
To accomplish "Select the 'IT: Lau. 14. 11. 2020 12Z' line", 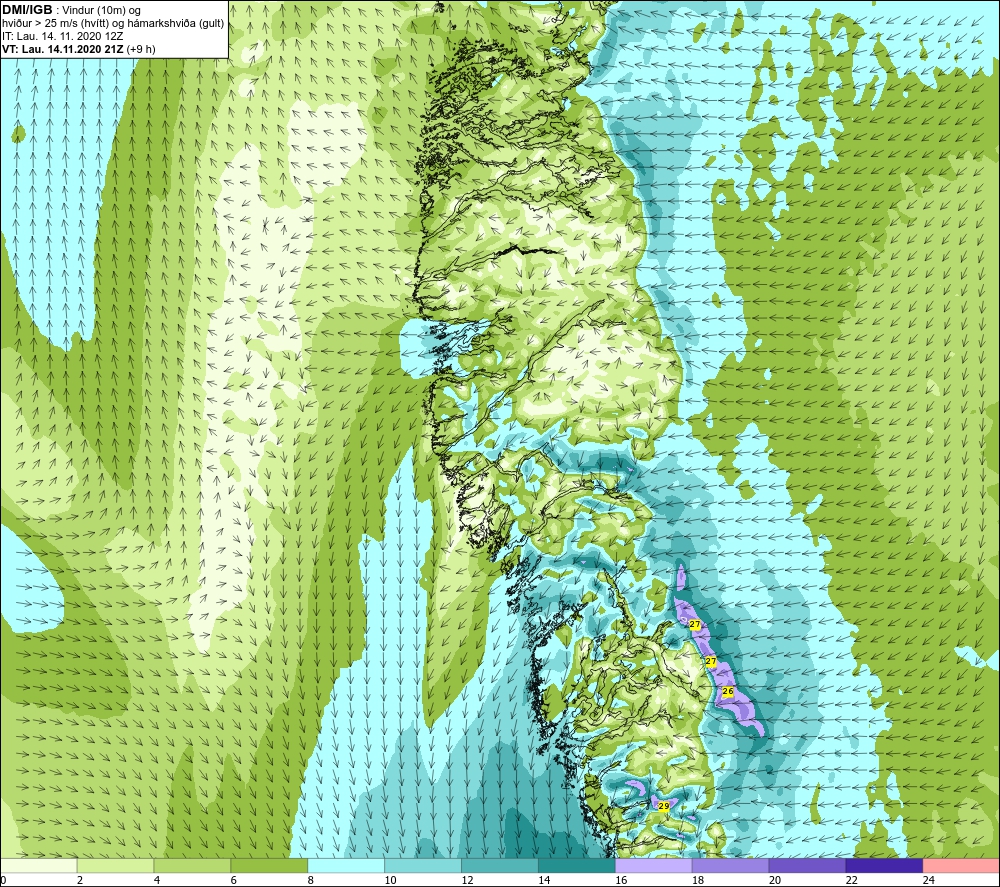I will click(62, 36).
